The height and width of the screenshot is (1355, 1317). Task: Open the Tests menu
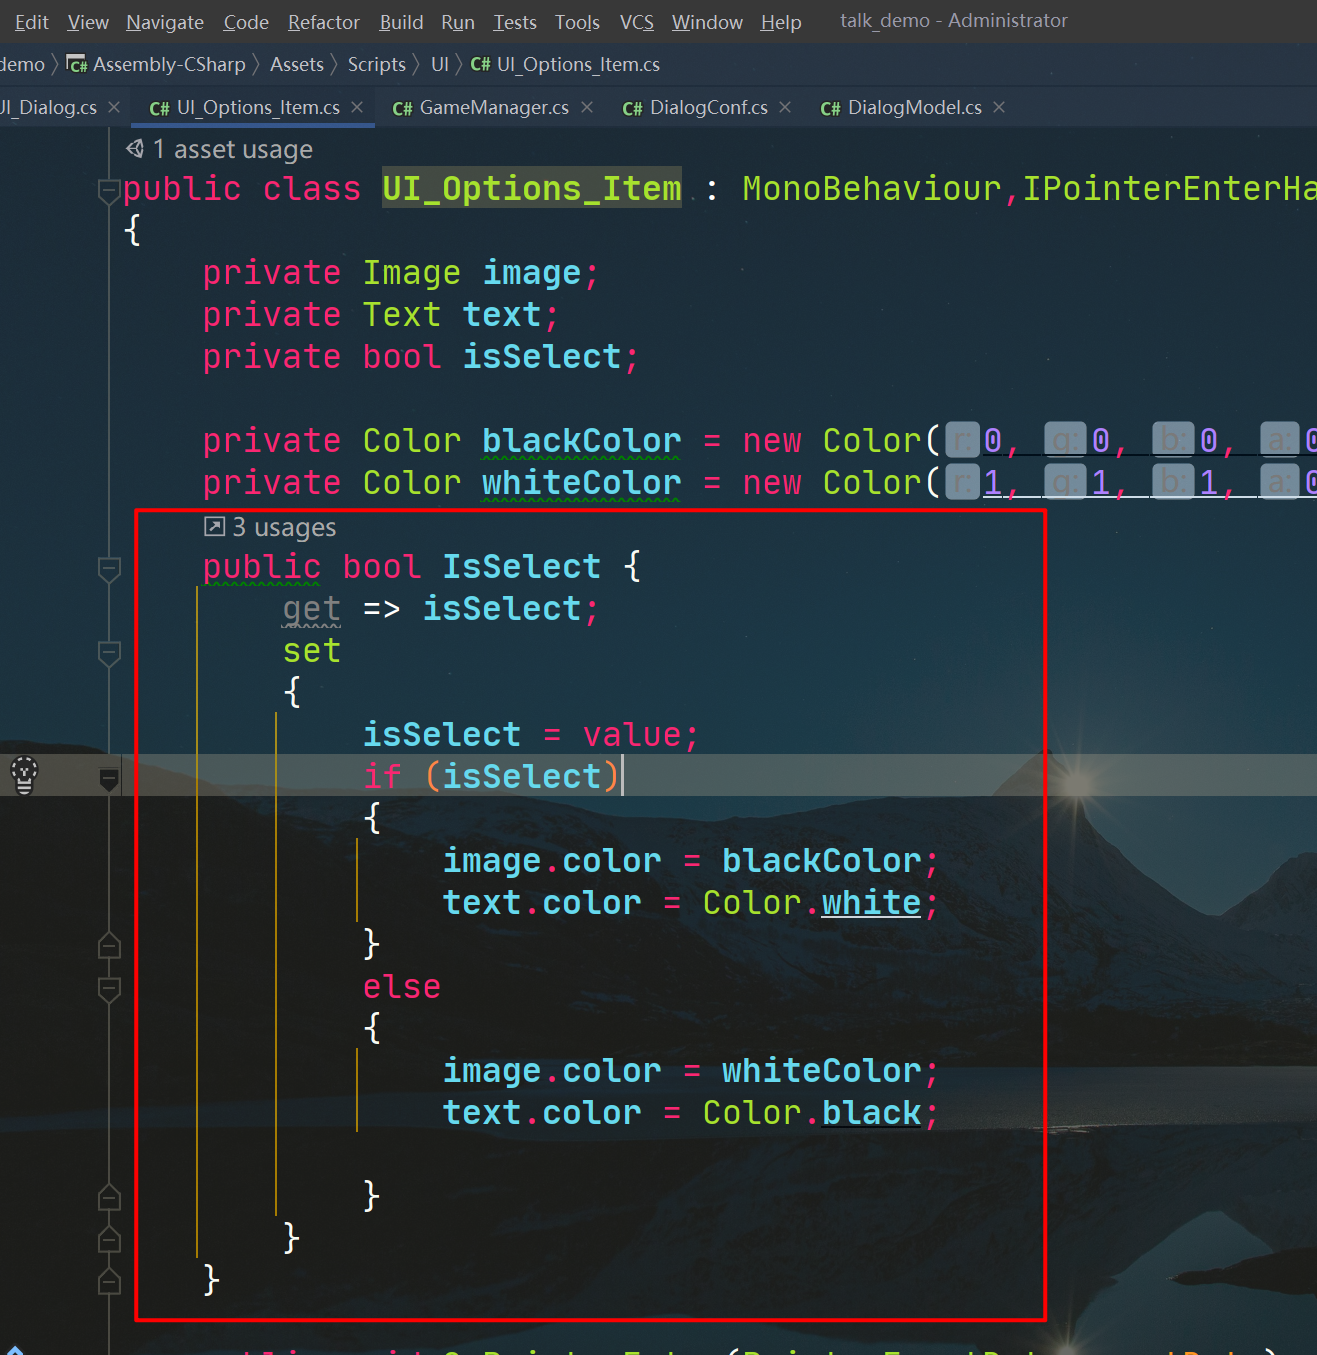(x=514, y=22)
